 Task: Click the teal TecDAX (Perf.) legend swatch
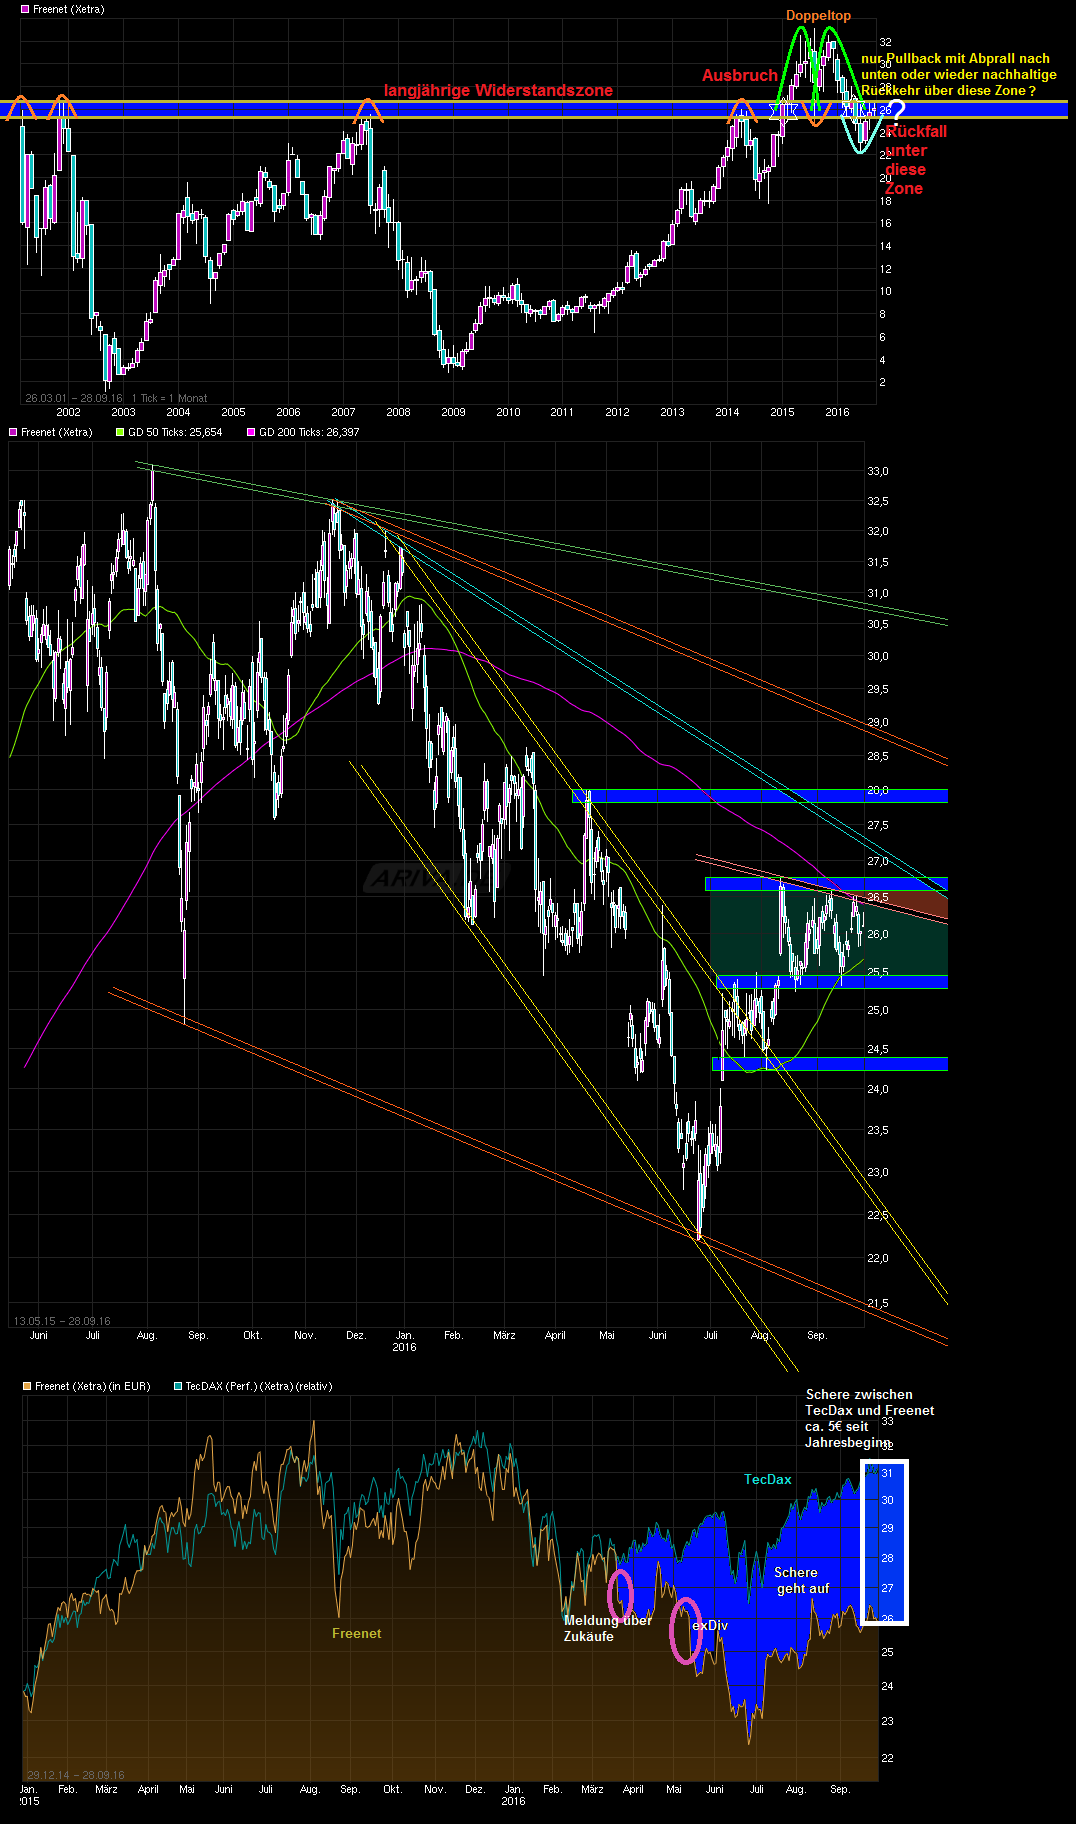click(x=178, y=1386)
